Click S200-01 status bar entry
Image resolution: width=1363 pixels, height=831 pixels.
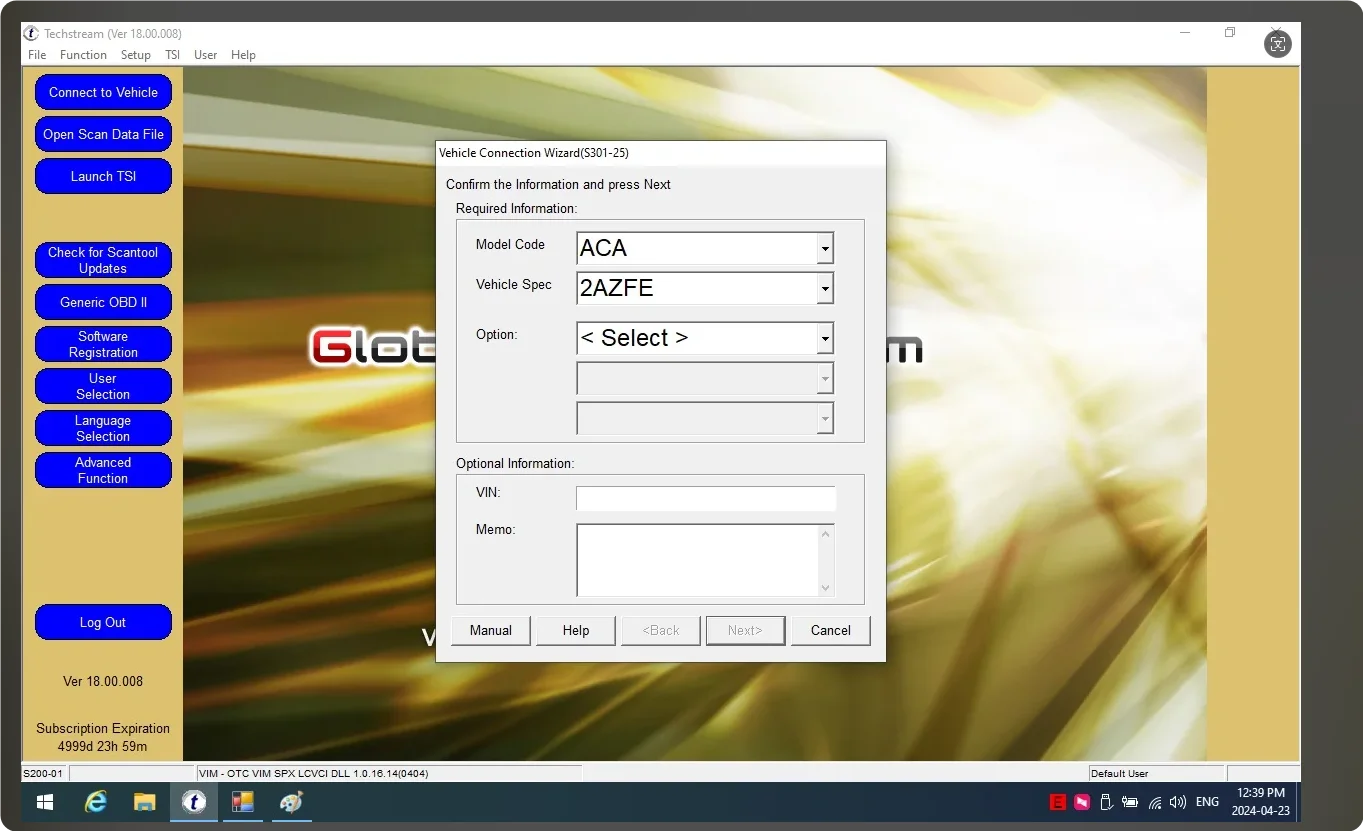[43, 773]
